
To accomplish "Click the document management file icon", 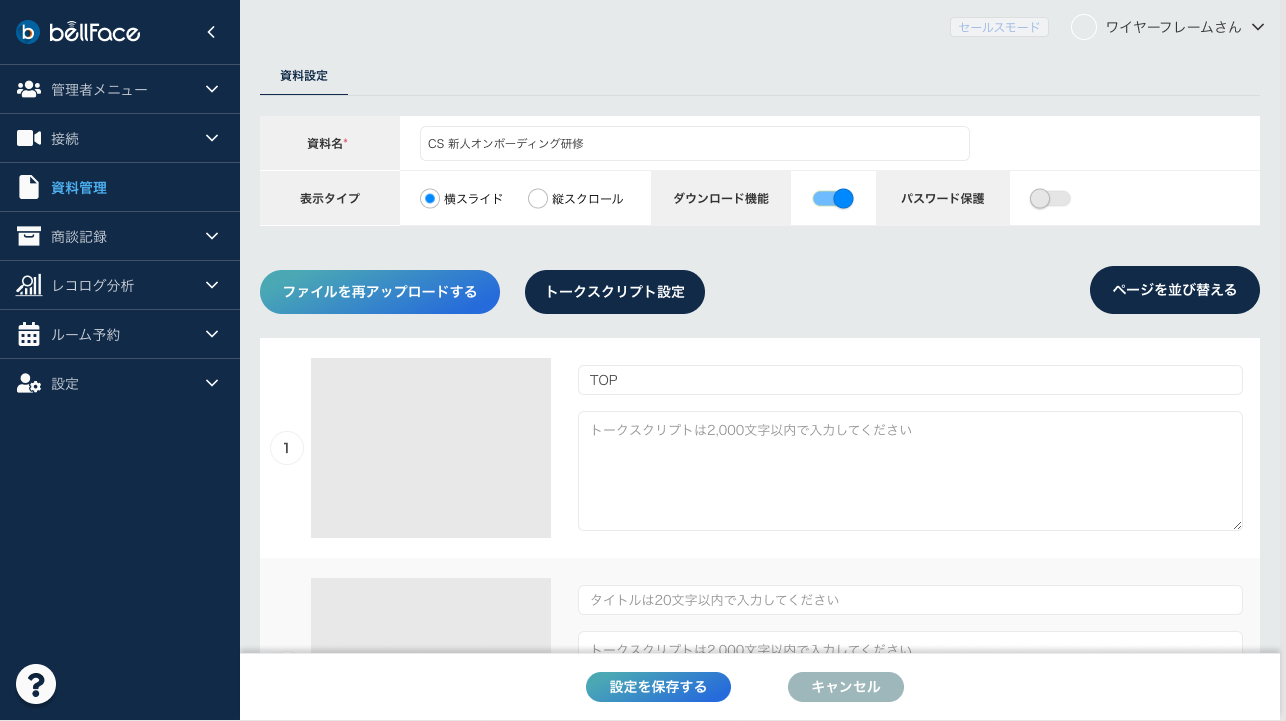I will [29, 187].
